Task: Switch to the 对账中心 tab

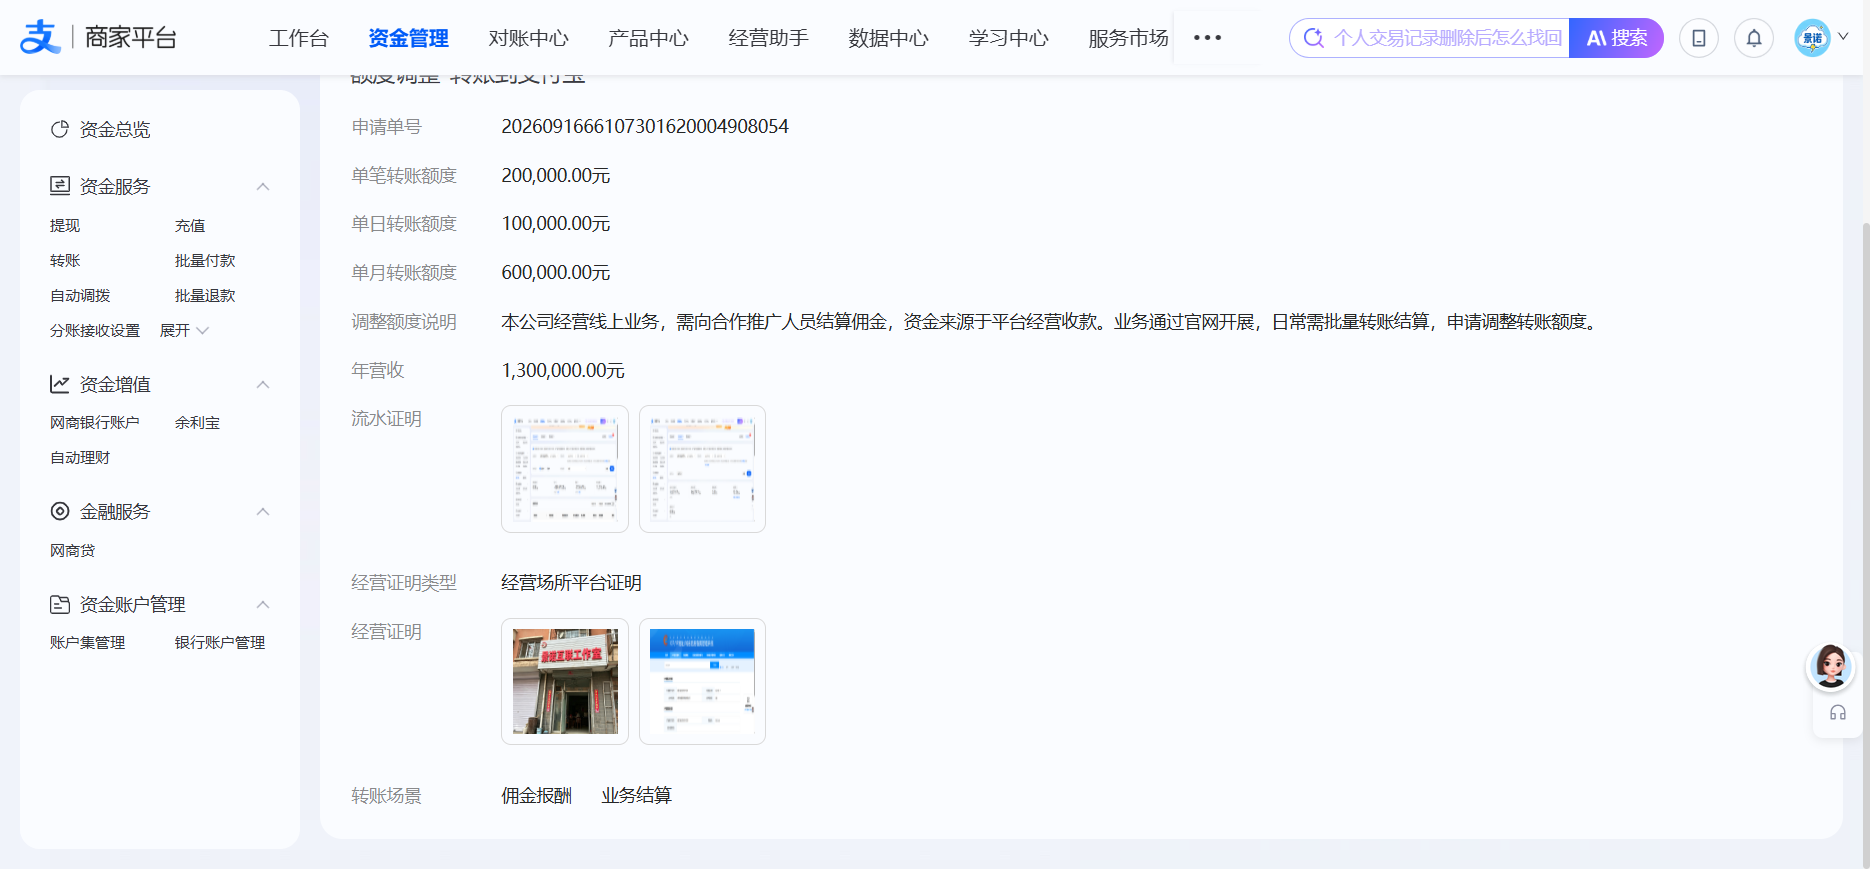Action: coord(528,38)
